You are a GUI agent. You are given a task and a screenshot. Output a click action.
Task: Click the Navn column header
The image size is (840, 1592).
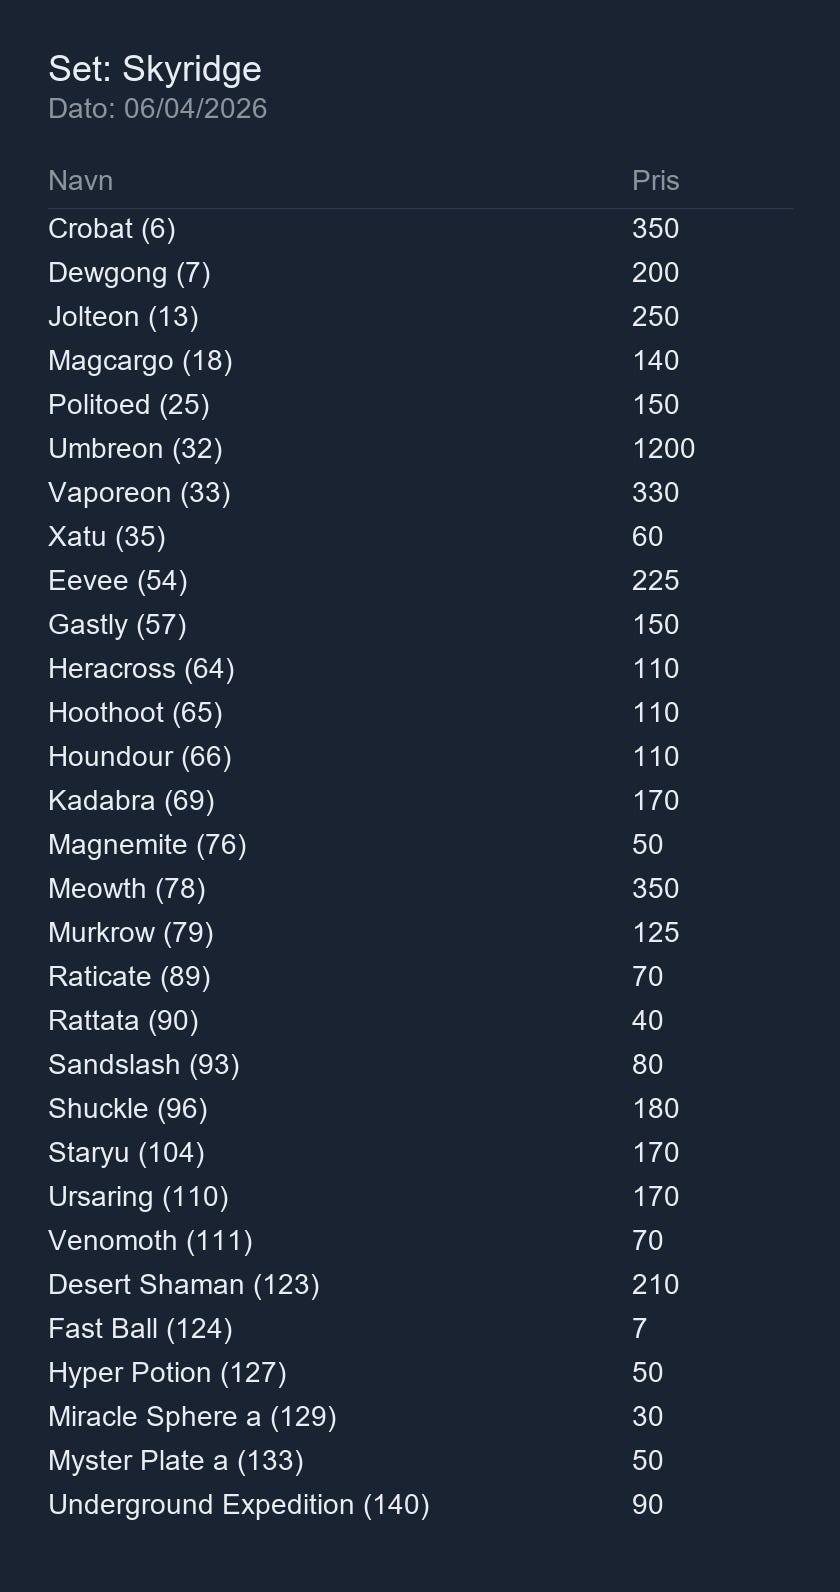click(x=80, y=181)
